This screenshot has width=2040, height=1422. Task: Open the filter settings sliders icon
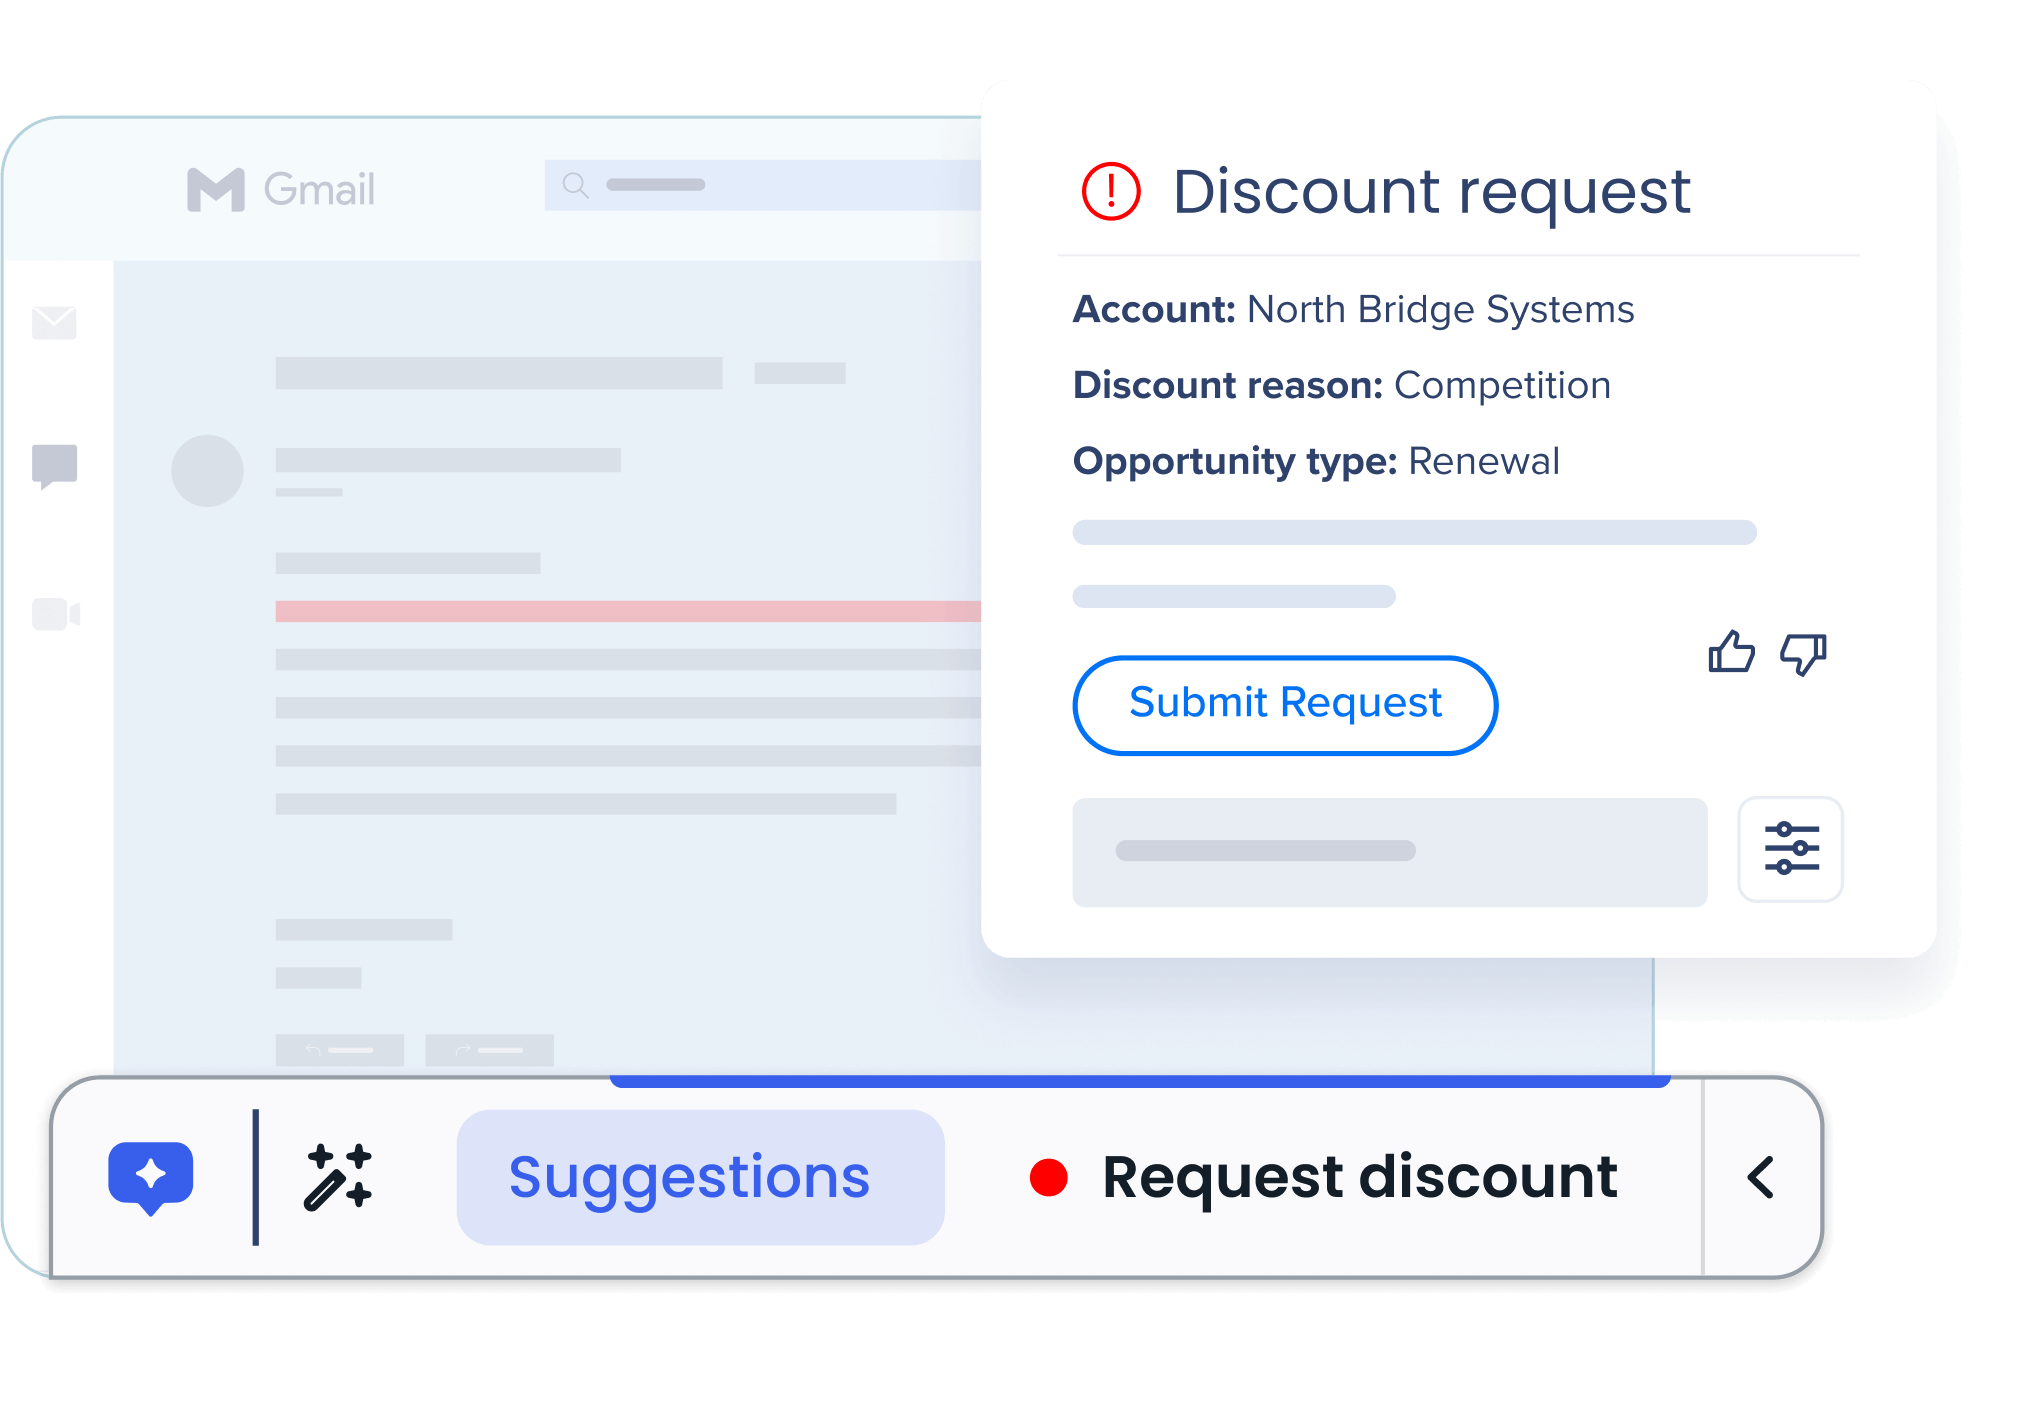pyautogui.click(x=1790, y=850)
